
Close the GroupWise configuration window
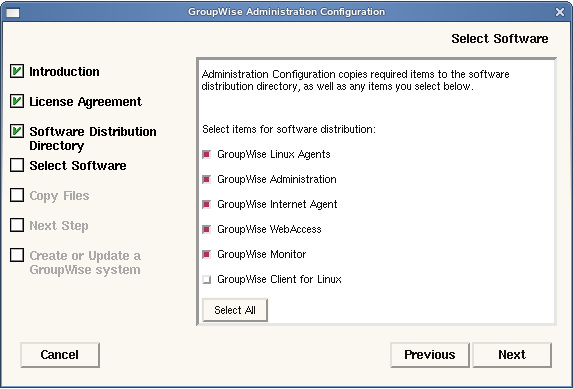pos(559,12)
